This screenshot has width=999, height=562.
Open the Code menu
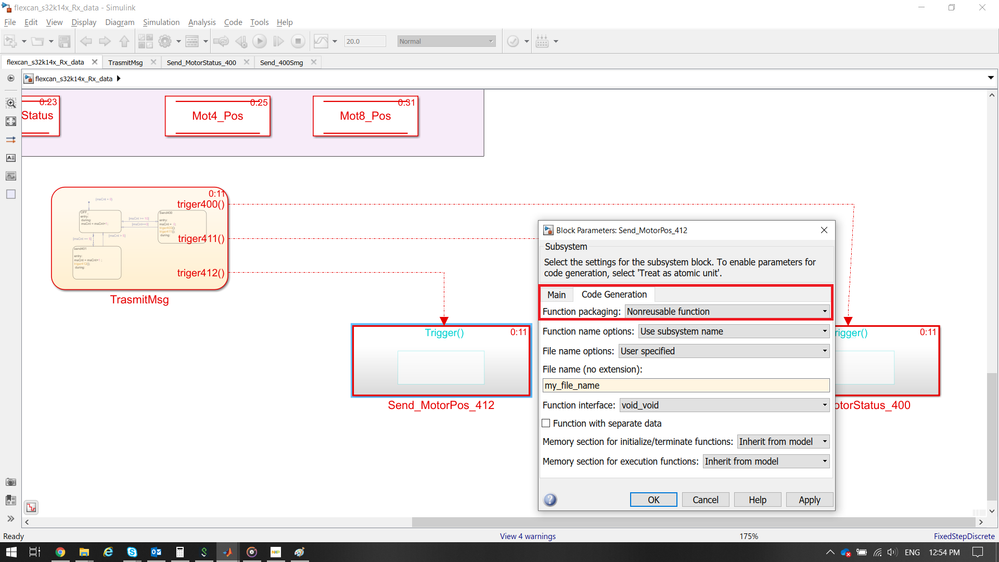(233, 22)
